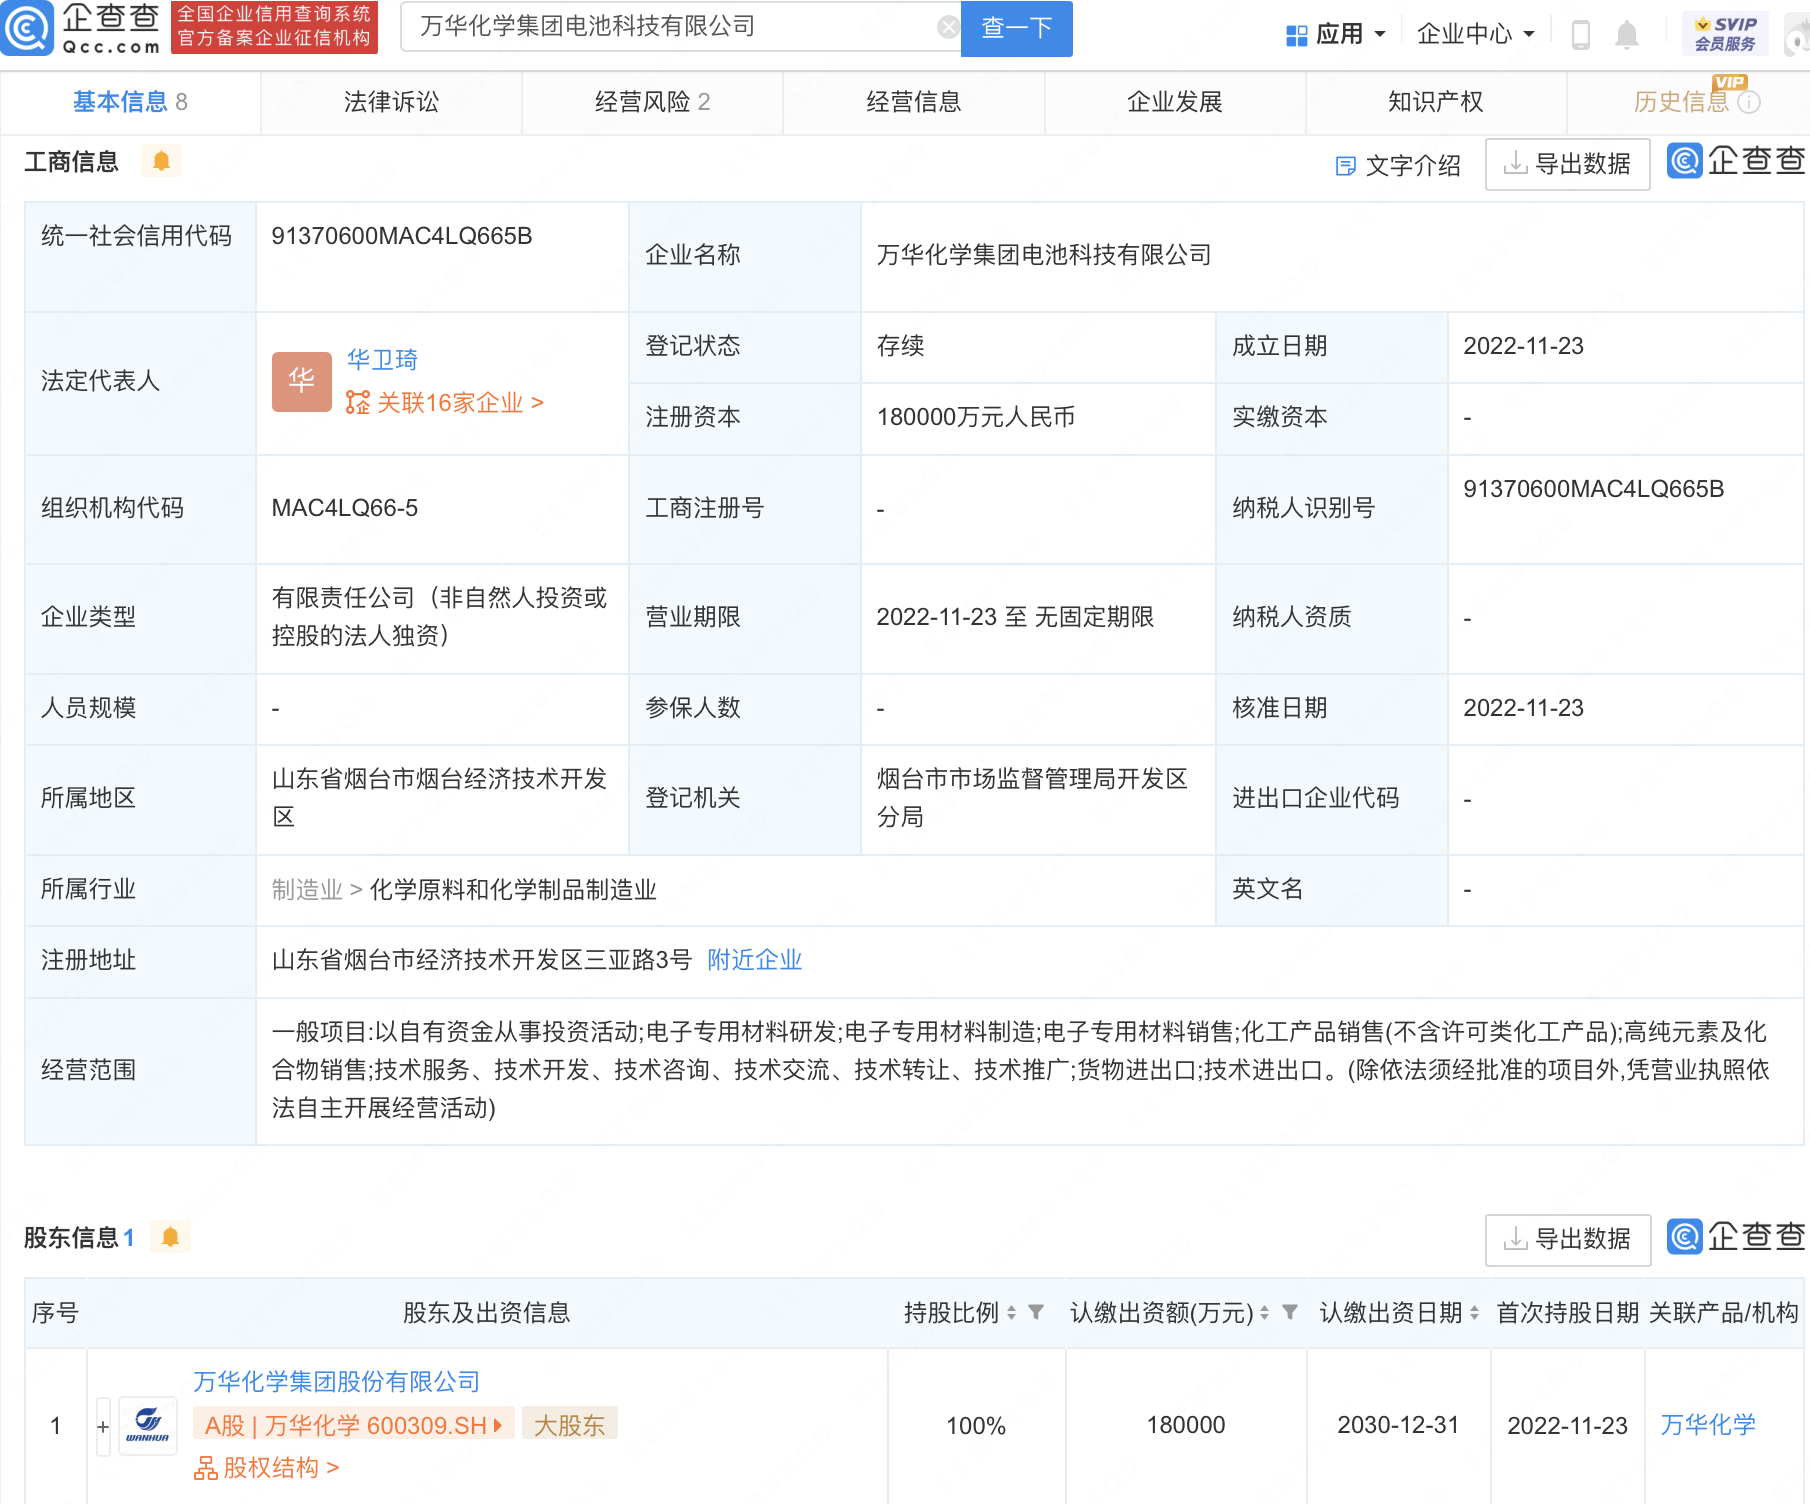Viewport: 1810px width, 1504px height.
Task: Click the Qcc.com logo at top left
Action: [x=82, y=28]
